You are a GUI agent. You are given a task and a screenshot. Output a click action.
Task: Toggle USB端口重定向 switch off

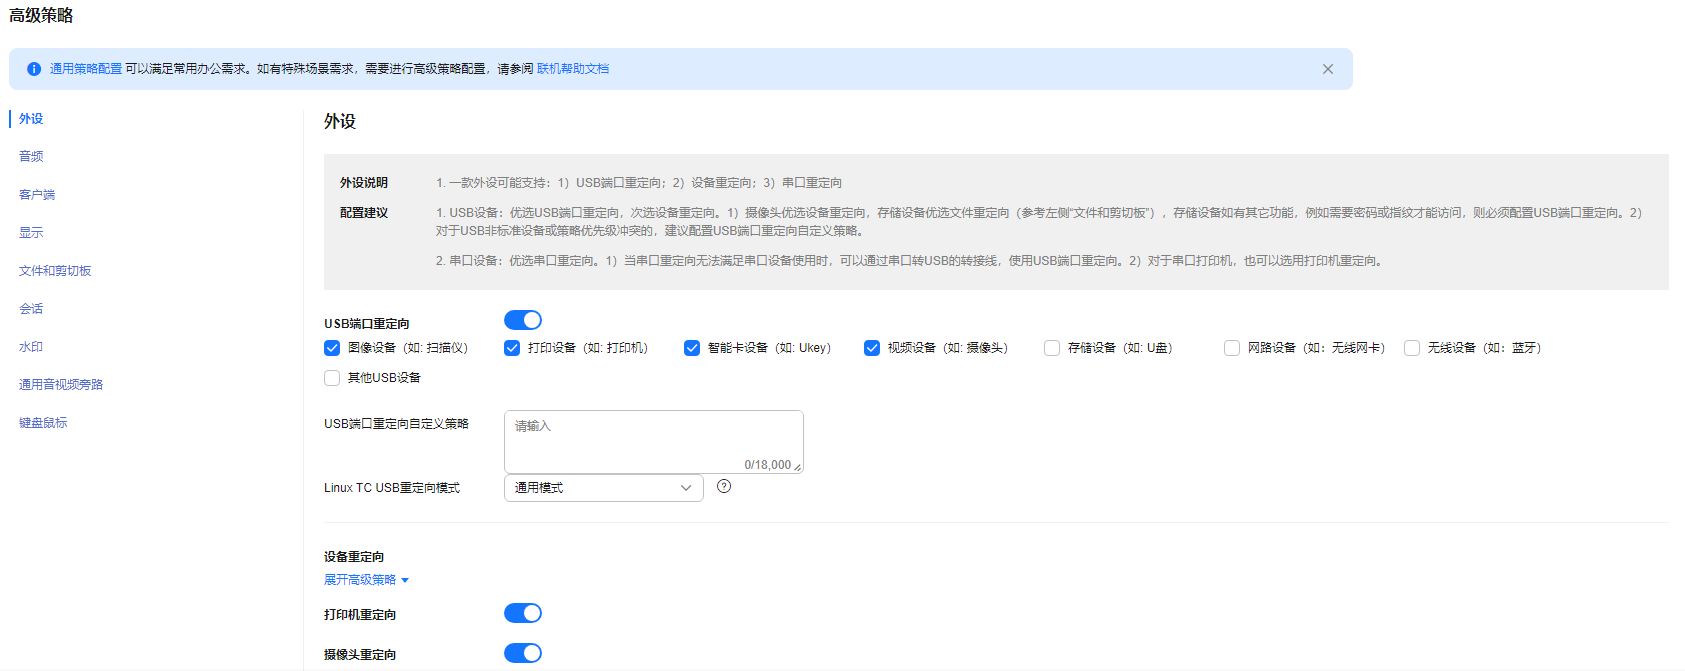pos(522,320)
